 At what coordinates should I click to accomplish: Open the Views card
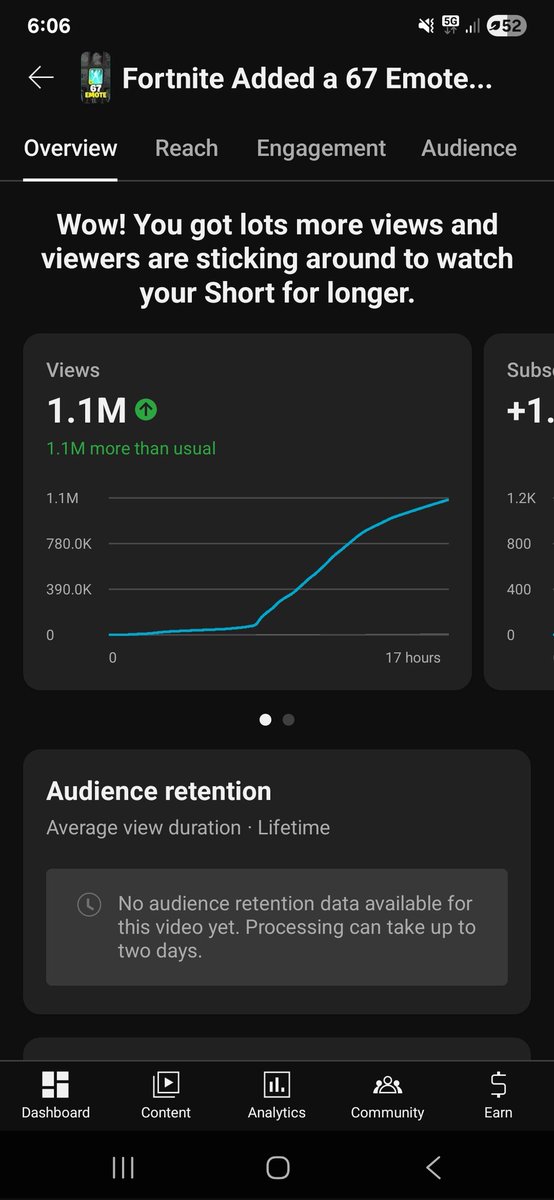pyautogui.click(x=247, y=512)
